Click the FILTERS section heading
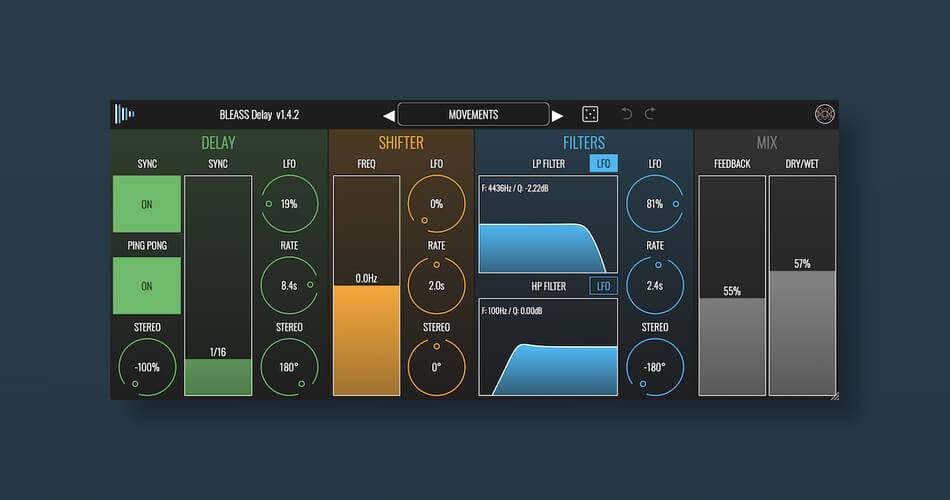 tap(584, 142)
